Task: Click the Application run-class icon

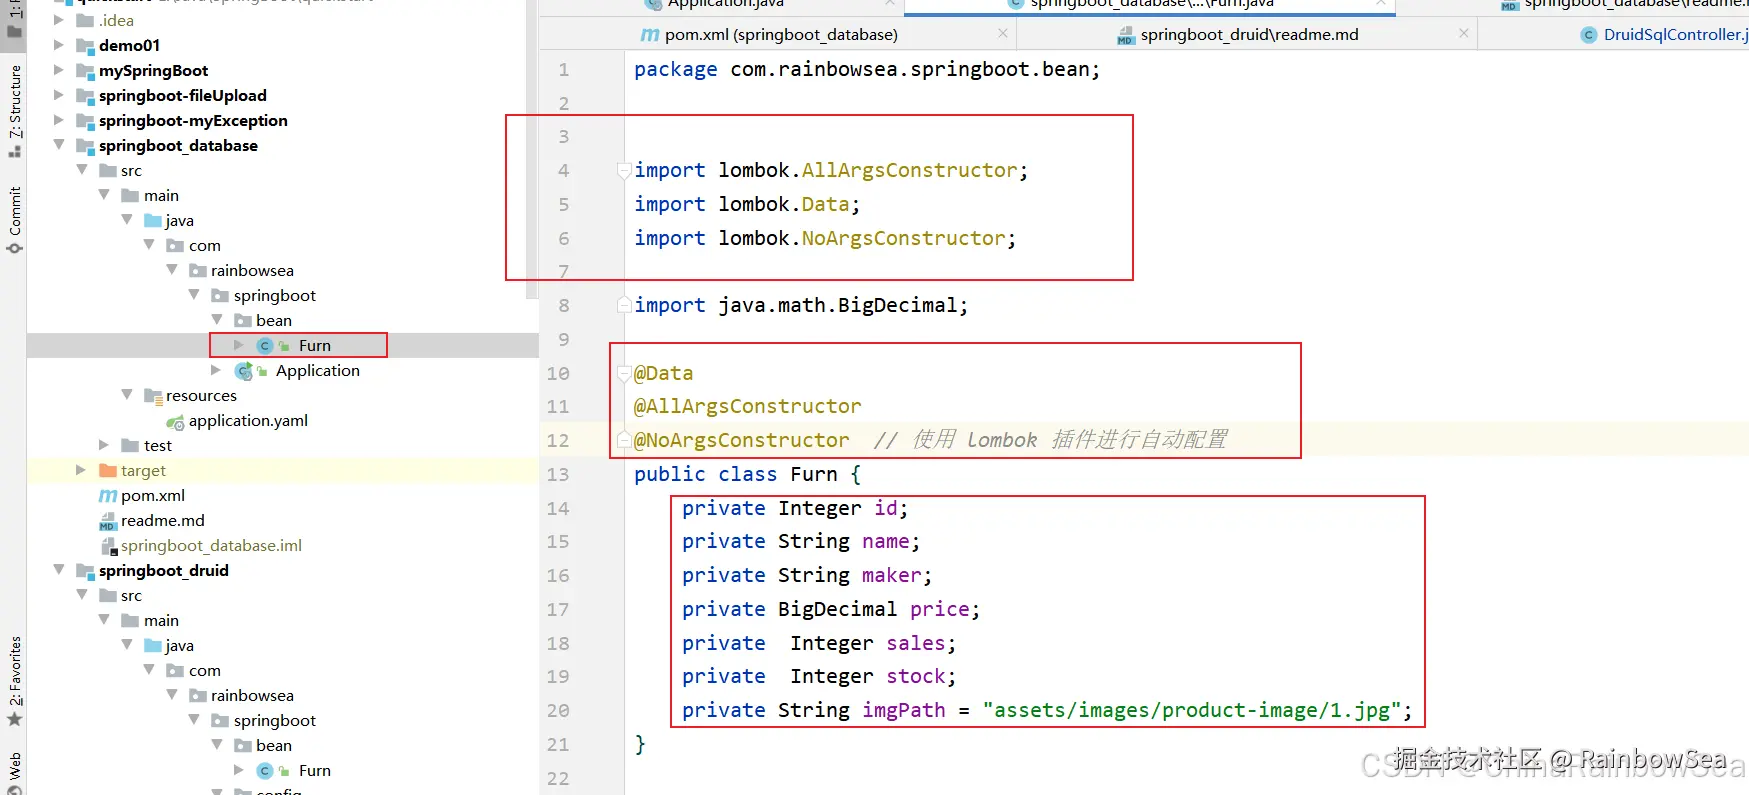Action: [243, 371]
